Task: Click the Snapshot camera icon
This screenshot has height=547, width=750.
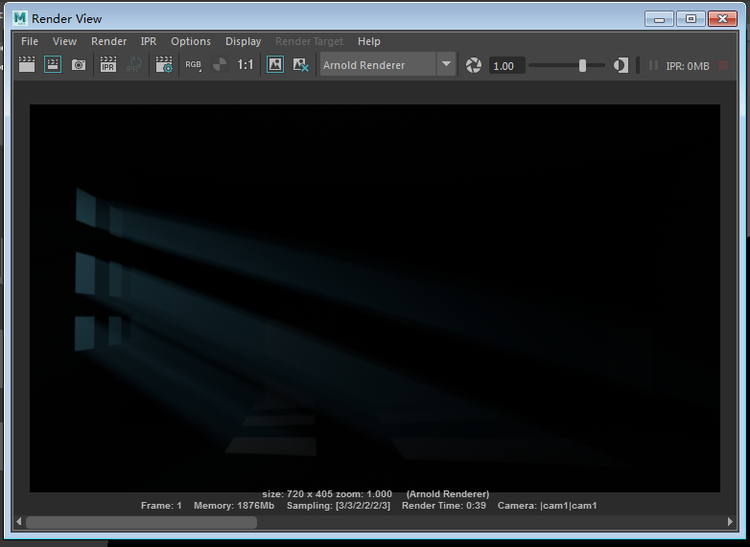Action: click(78, 65)
